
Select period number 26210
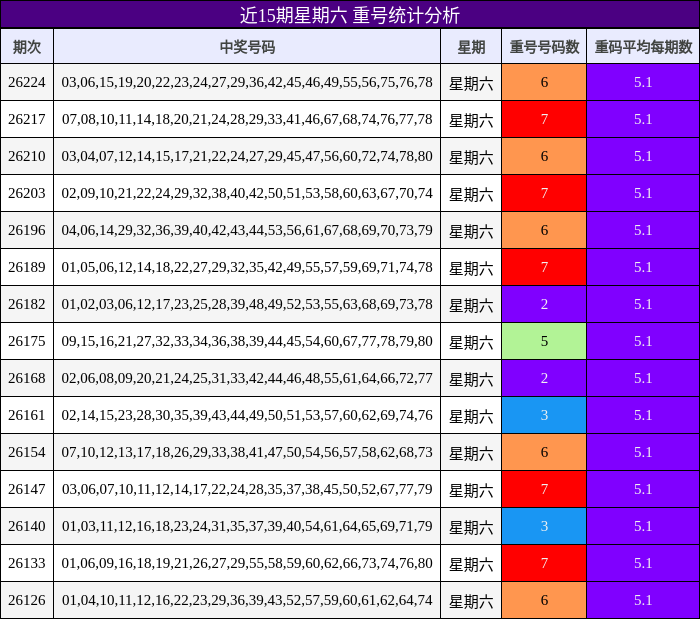[x=27, y=156]
